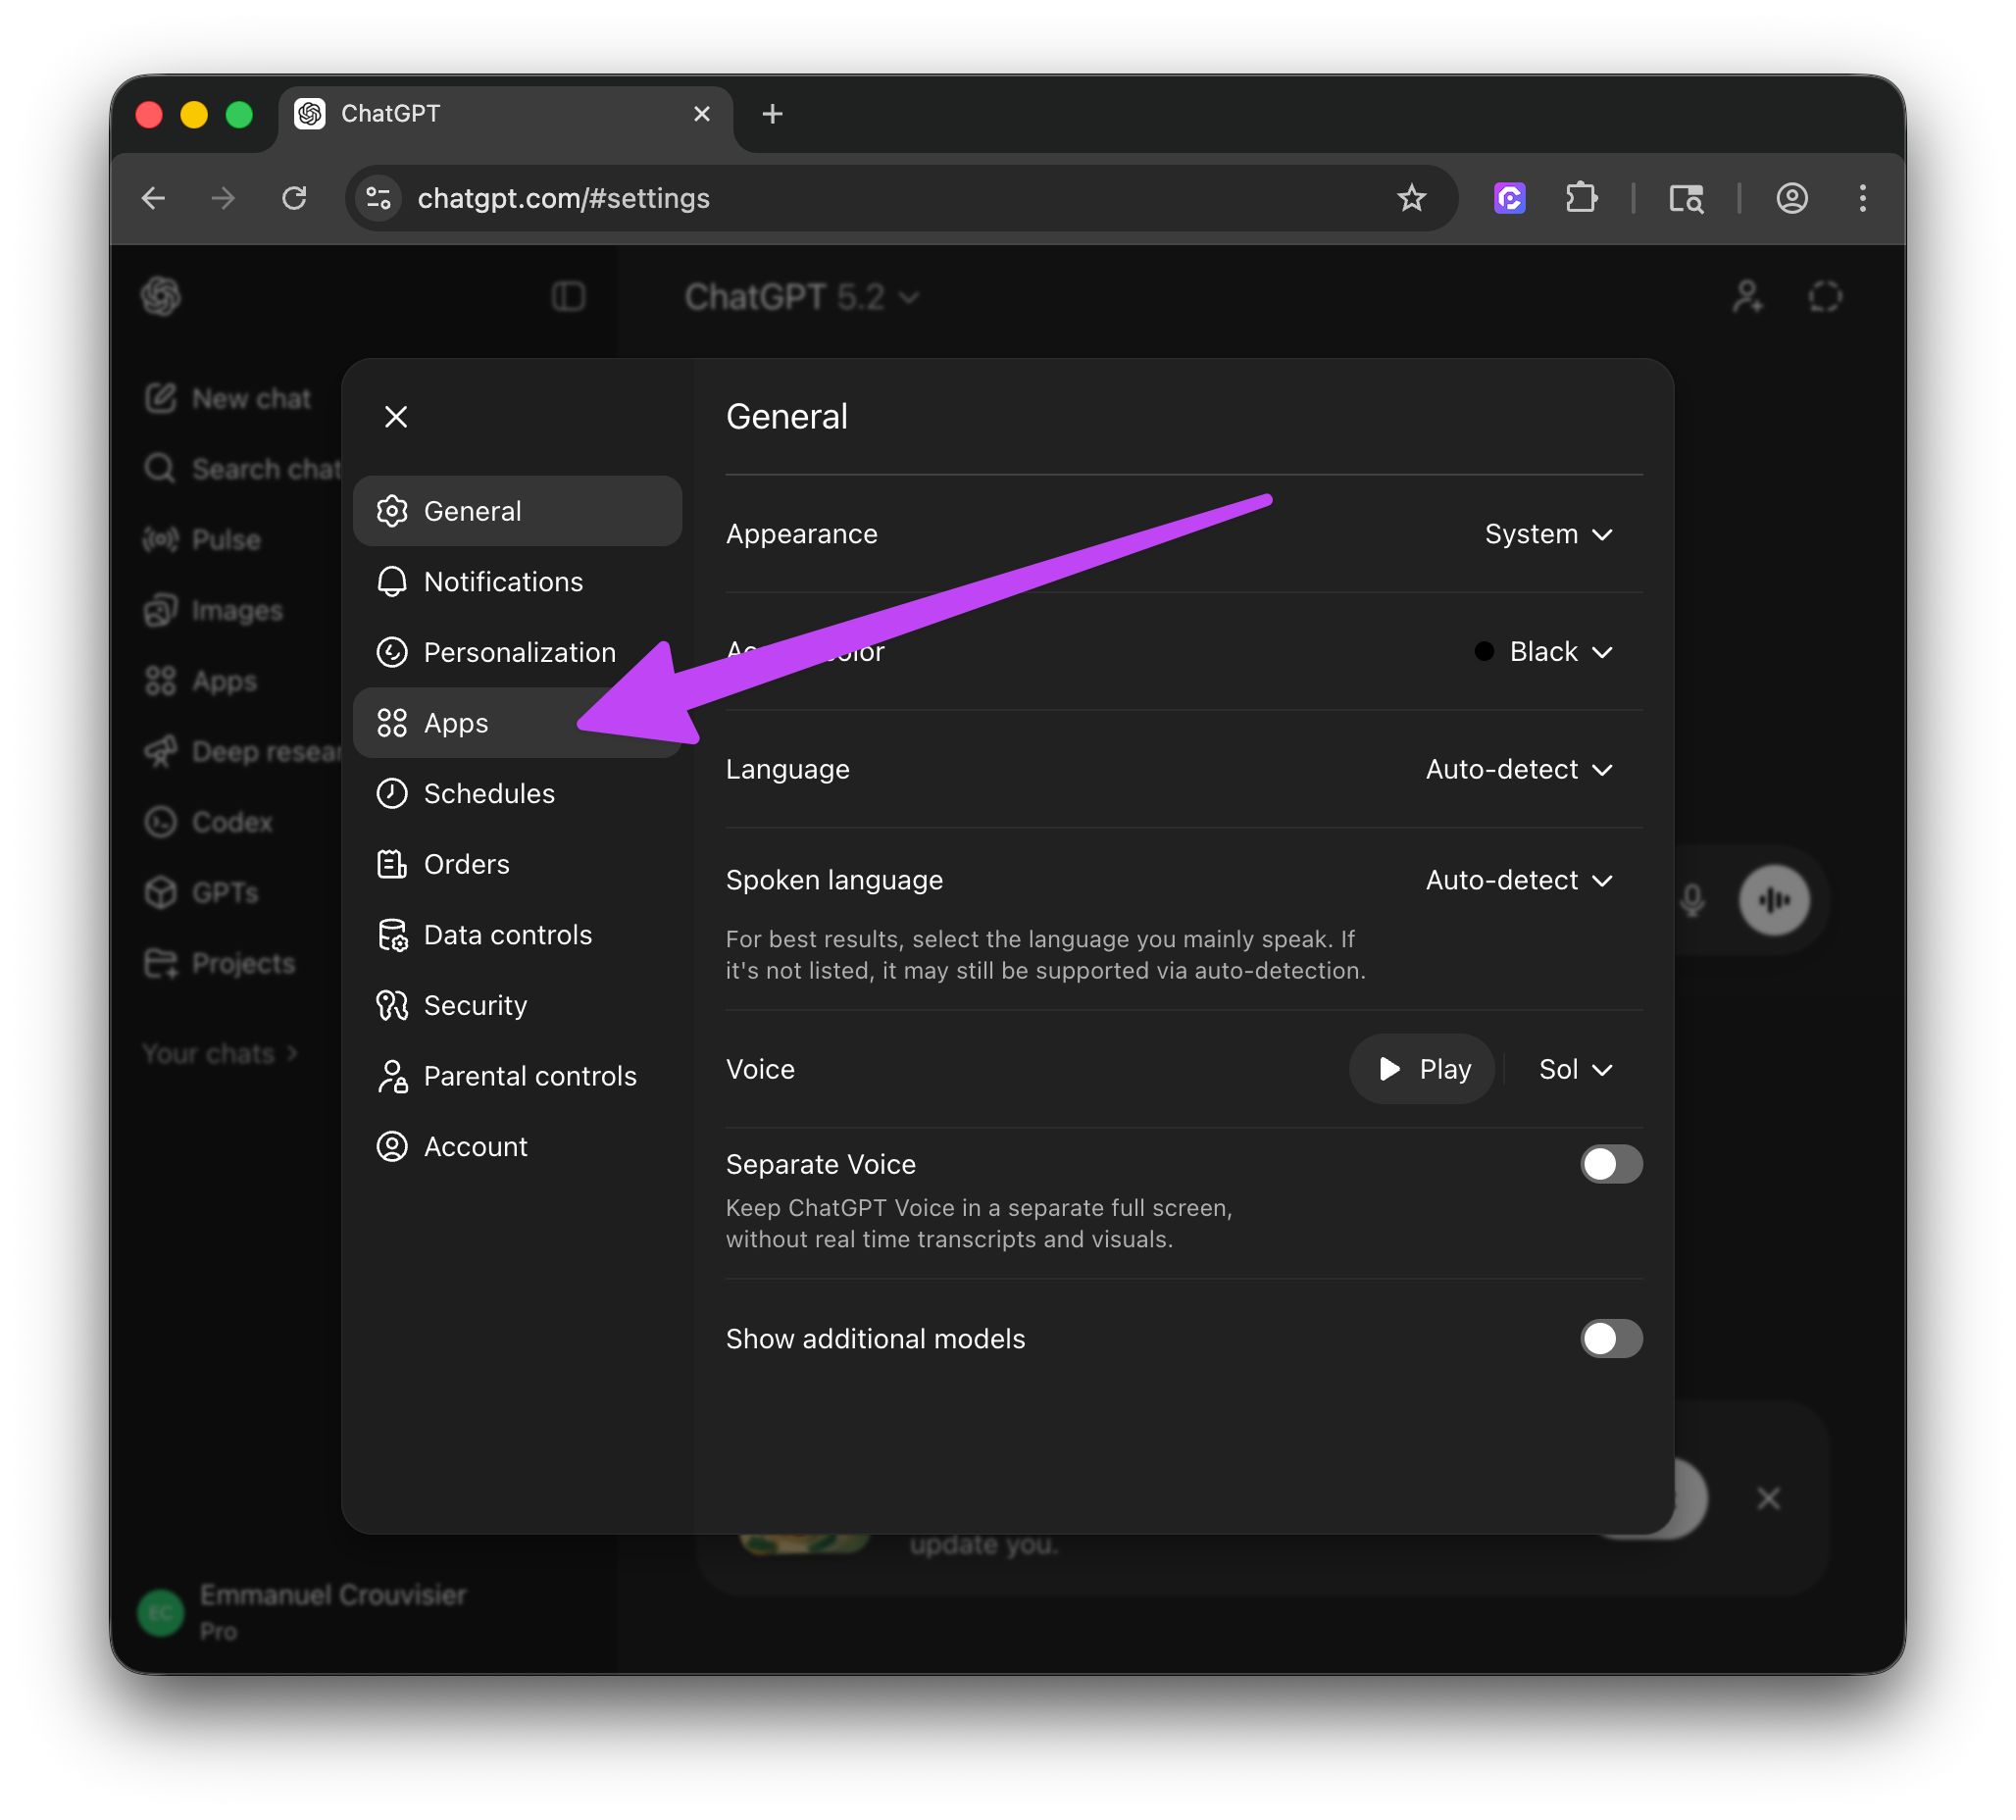Play the voice sample
Screen dimensions: 2016x1820
tap(1423, 1069)
